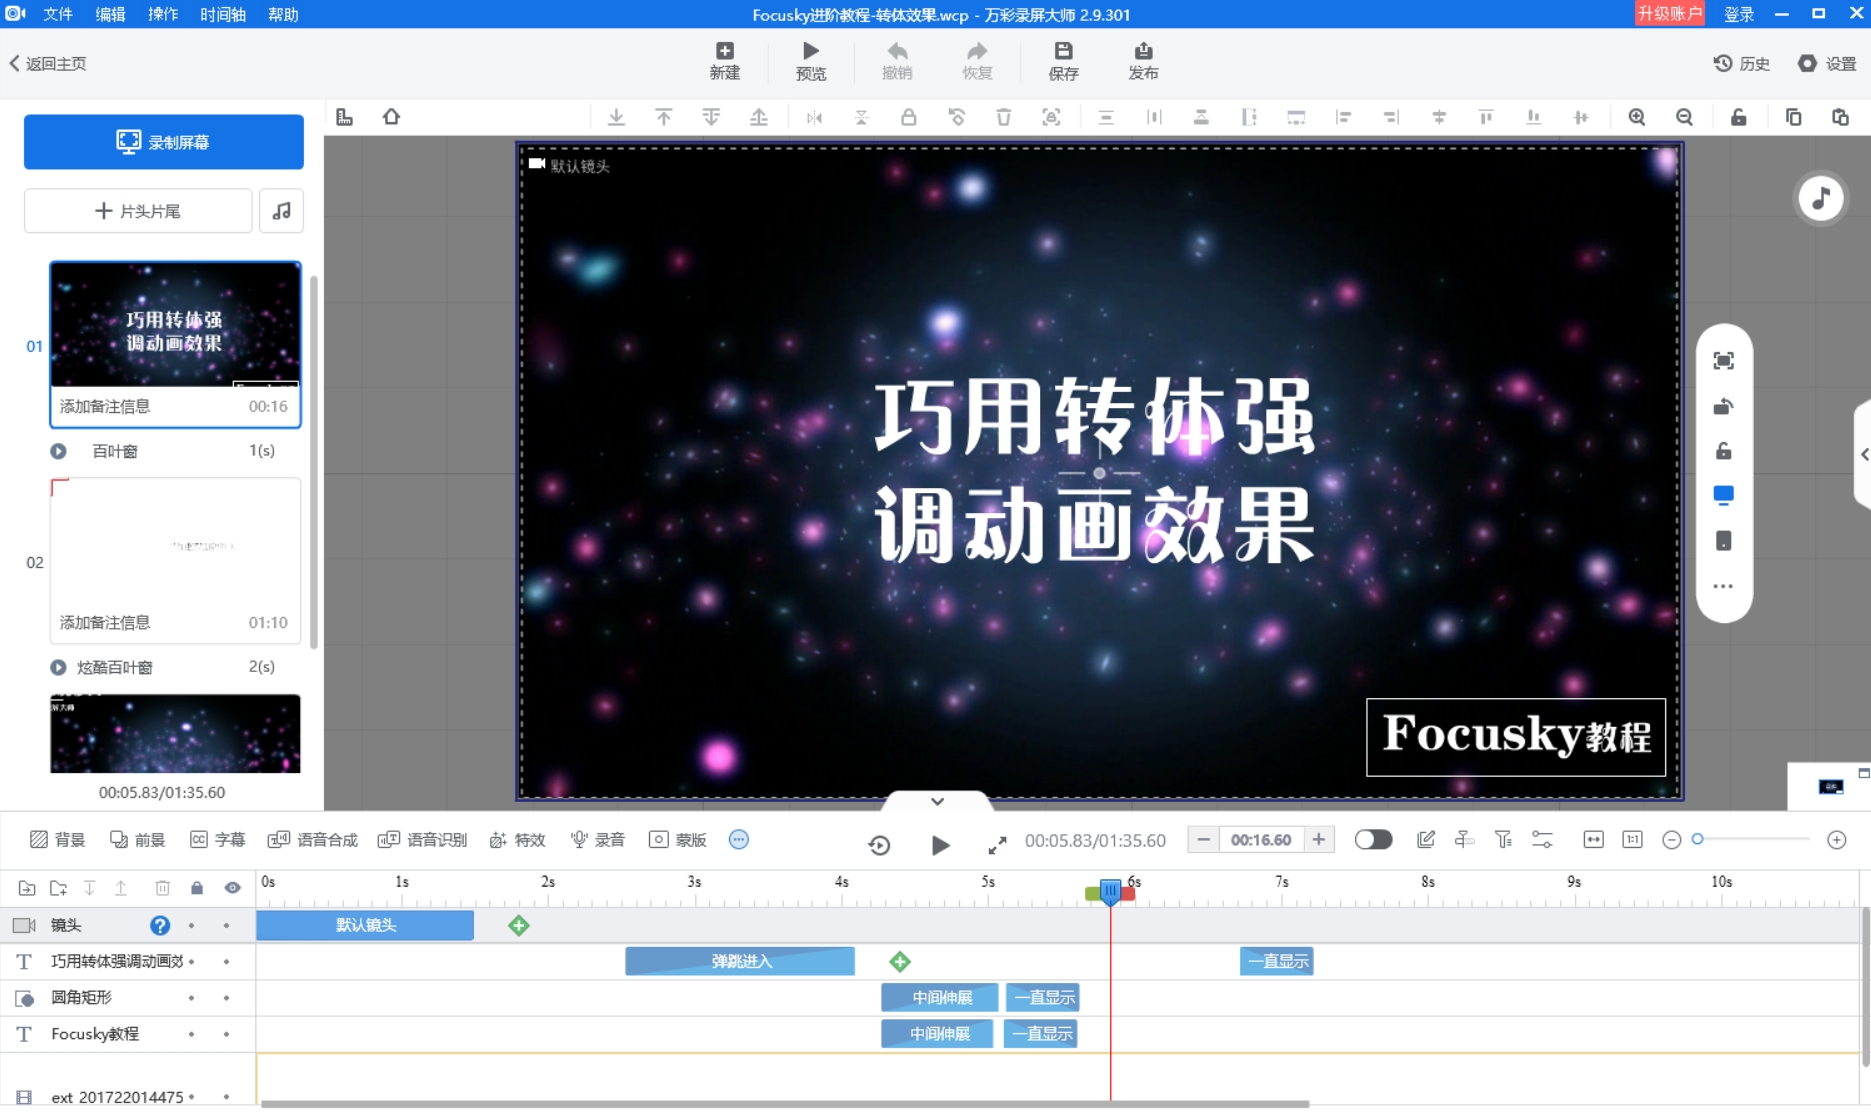Toggle lock dot on 巧用转体强调动画效果 track
This screenshot has height=1117, width=1871.
[x=191, y=962]
